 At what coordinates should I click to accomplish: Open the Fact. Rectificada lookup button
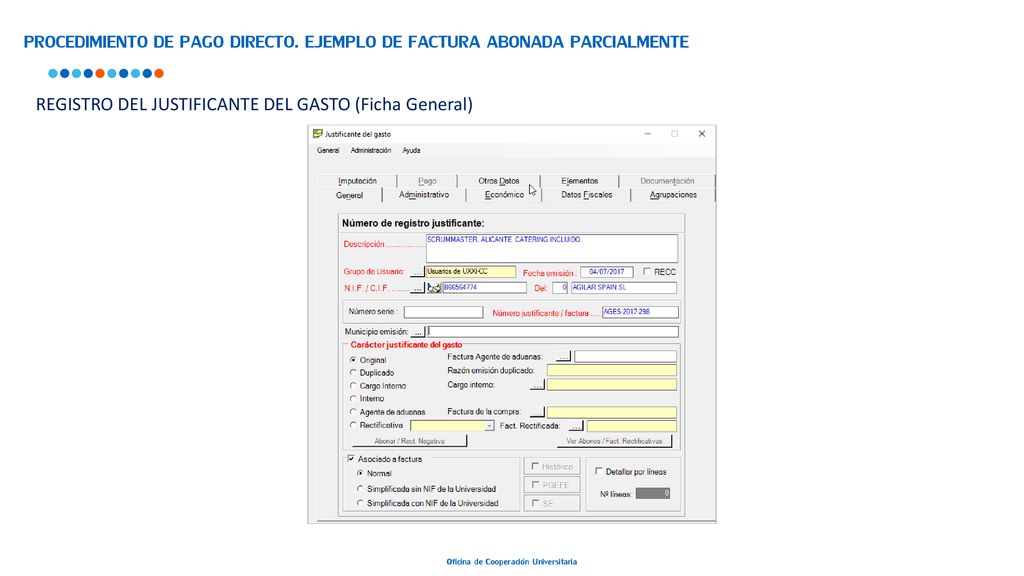pyautogui.click(x=576, y=426)
